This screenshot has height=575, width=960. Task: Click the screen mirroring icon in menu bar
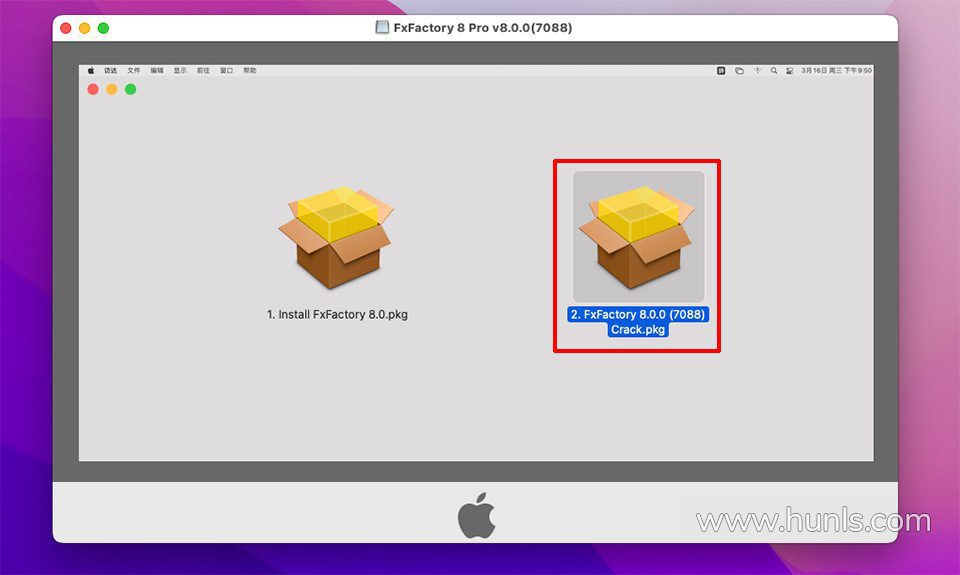(x=740, y=70)
